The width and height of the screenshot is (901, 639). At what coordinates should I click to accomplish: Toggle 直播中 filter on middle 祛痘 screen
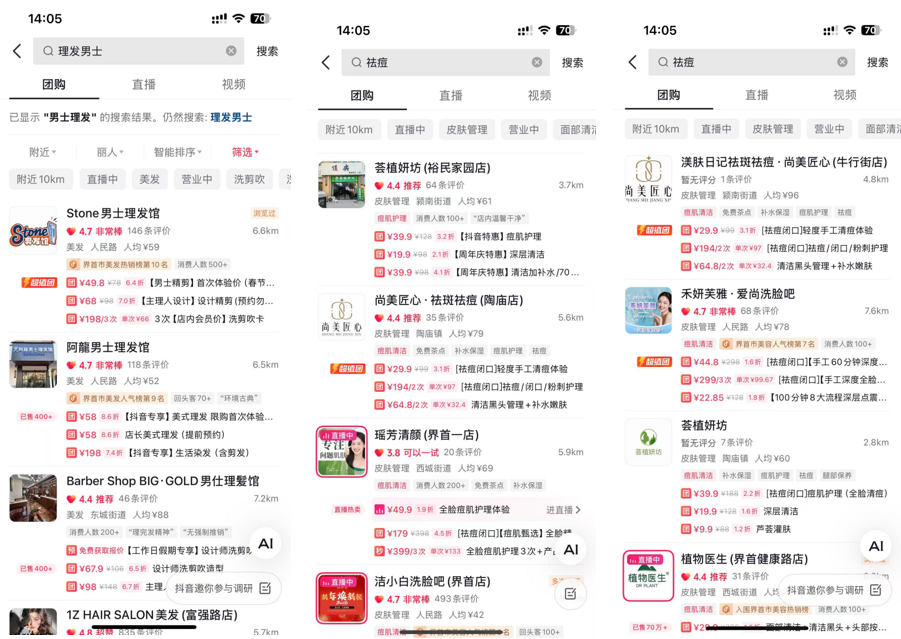click(x=410, y=130)
